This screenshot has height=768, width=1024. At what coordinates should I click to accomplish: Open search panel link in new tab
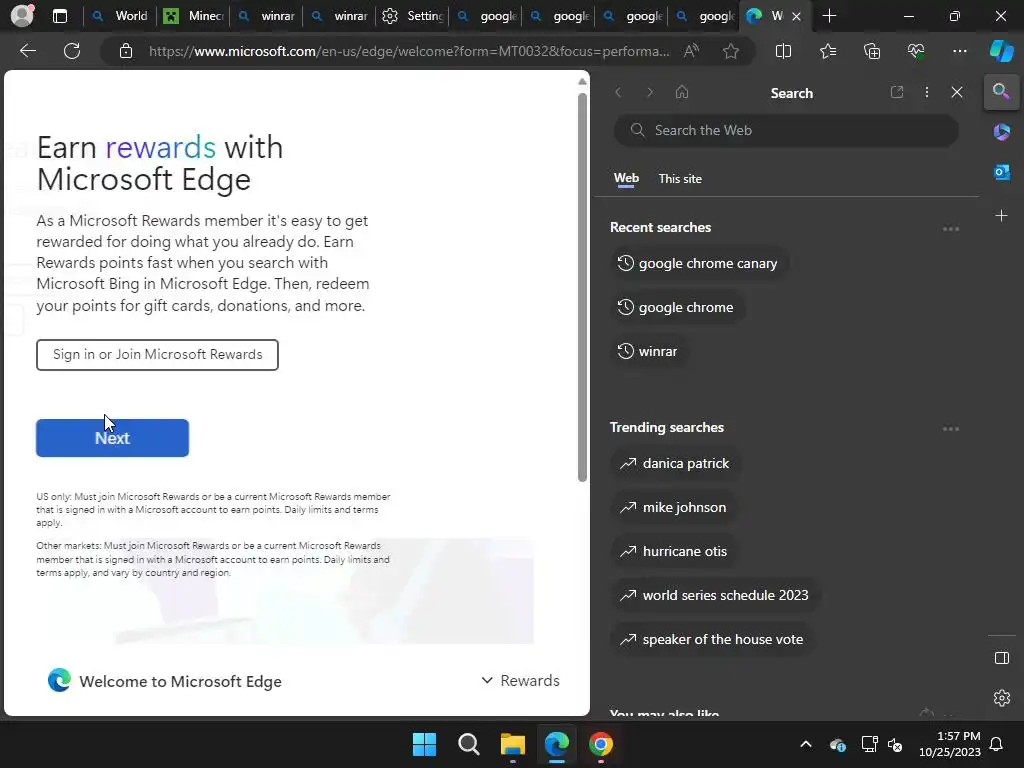coord(897,92)
